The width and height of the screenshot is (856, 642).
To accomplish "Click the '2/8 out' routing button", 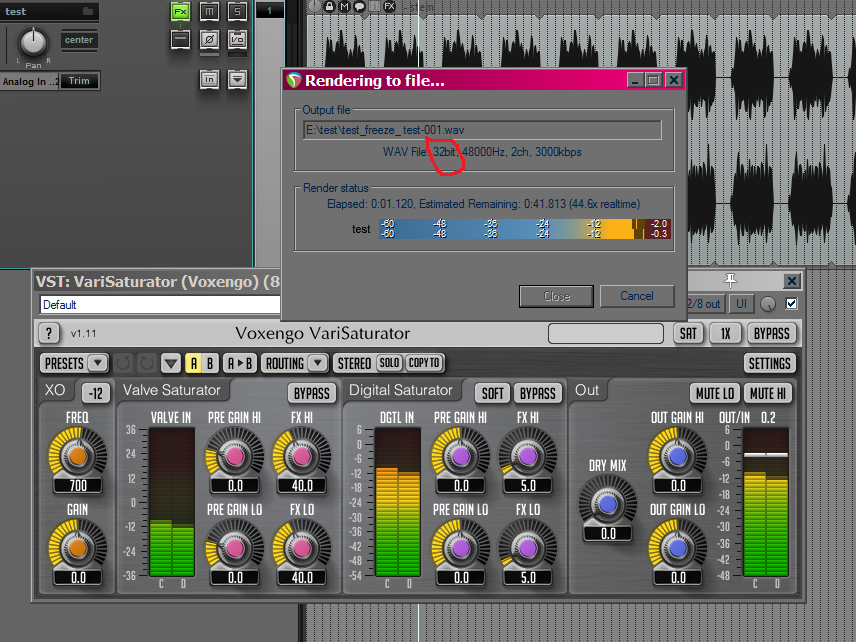I will coord(705,304).
